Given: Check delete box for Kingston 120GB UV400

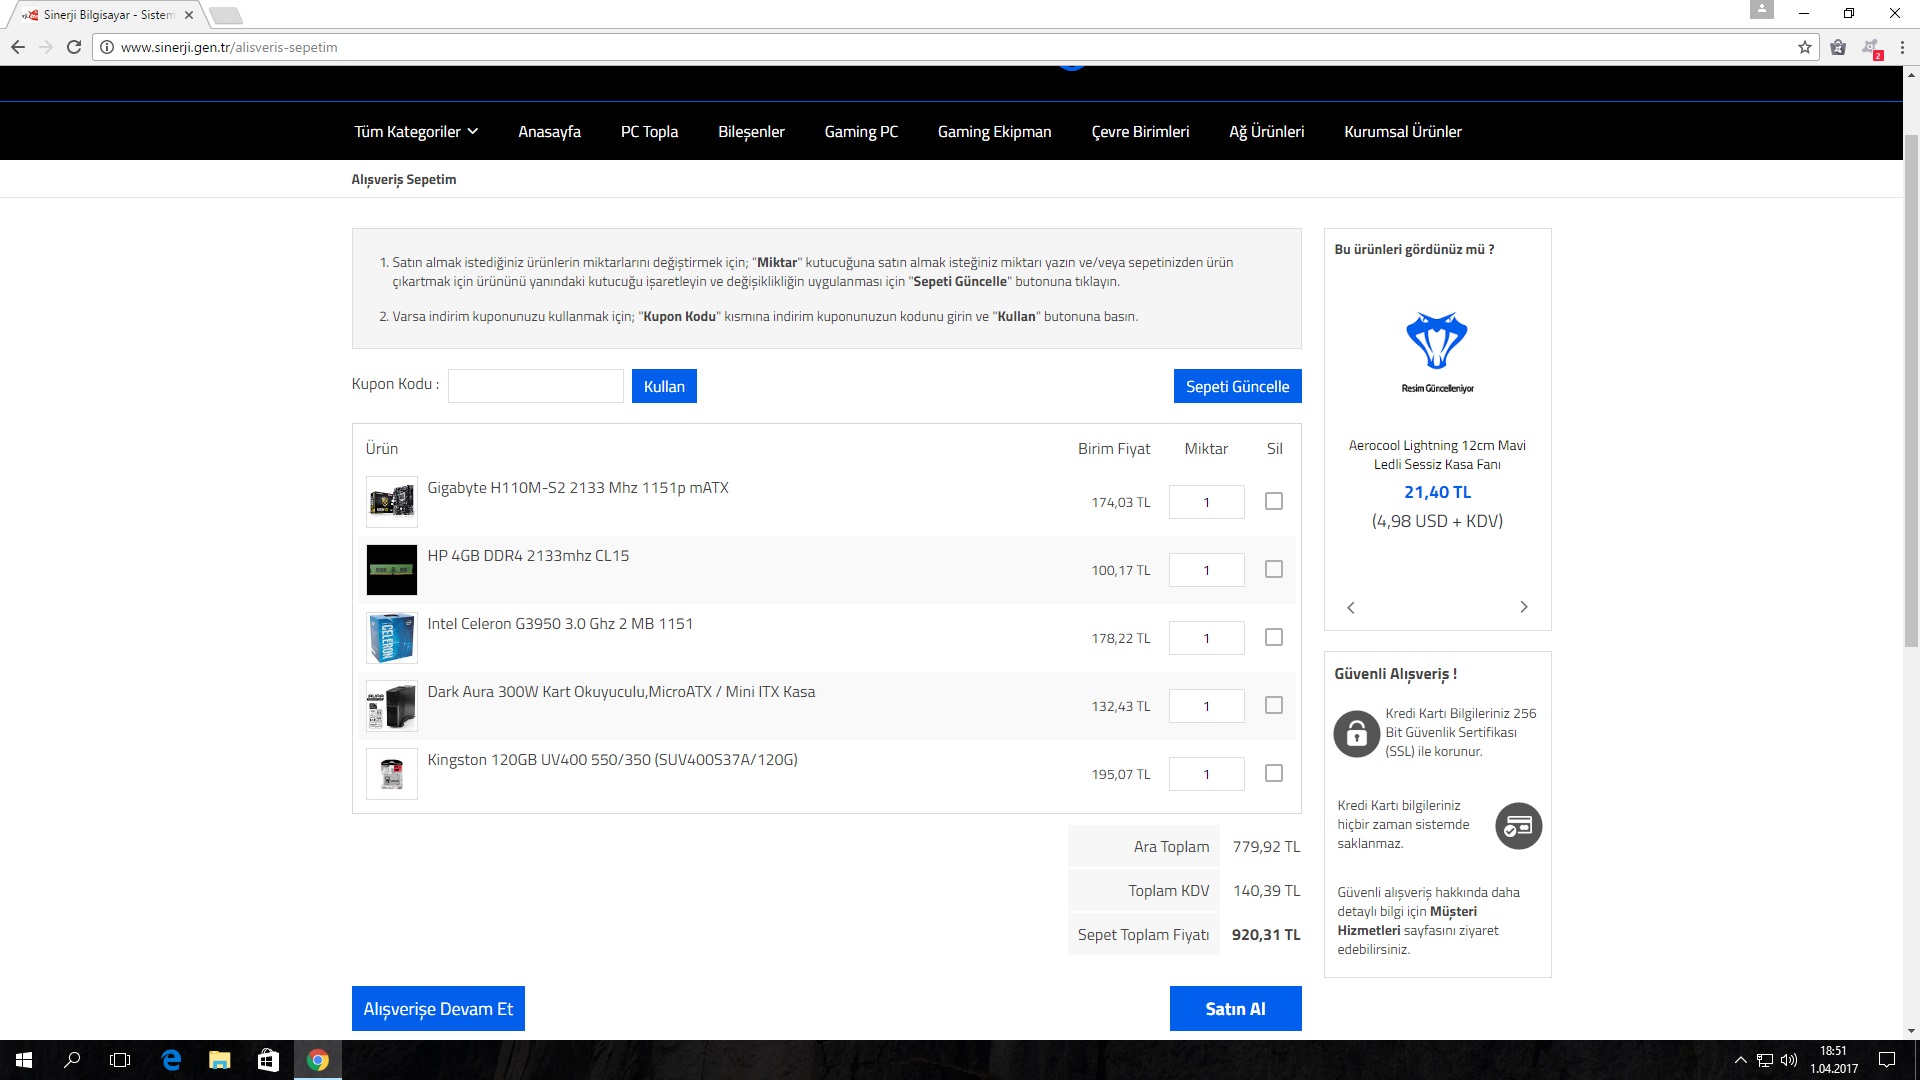Looking at the screenshot, I should pos(1274,773).
